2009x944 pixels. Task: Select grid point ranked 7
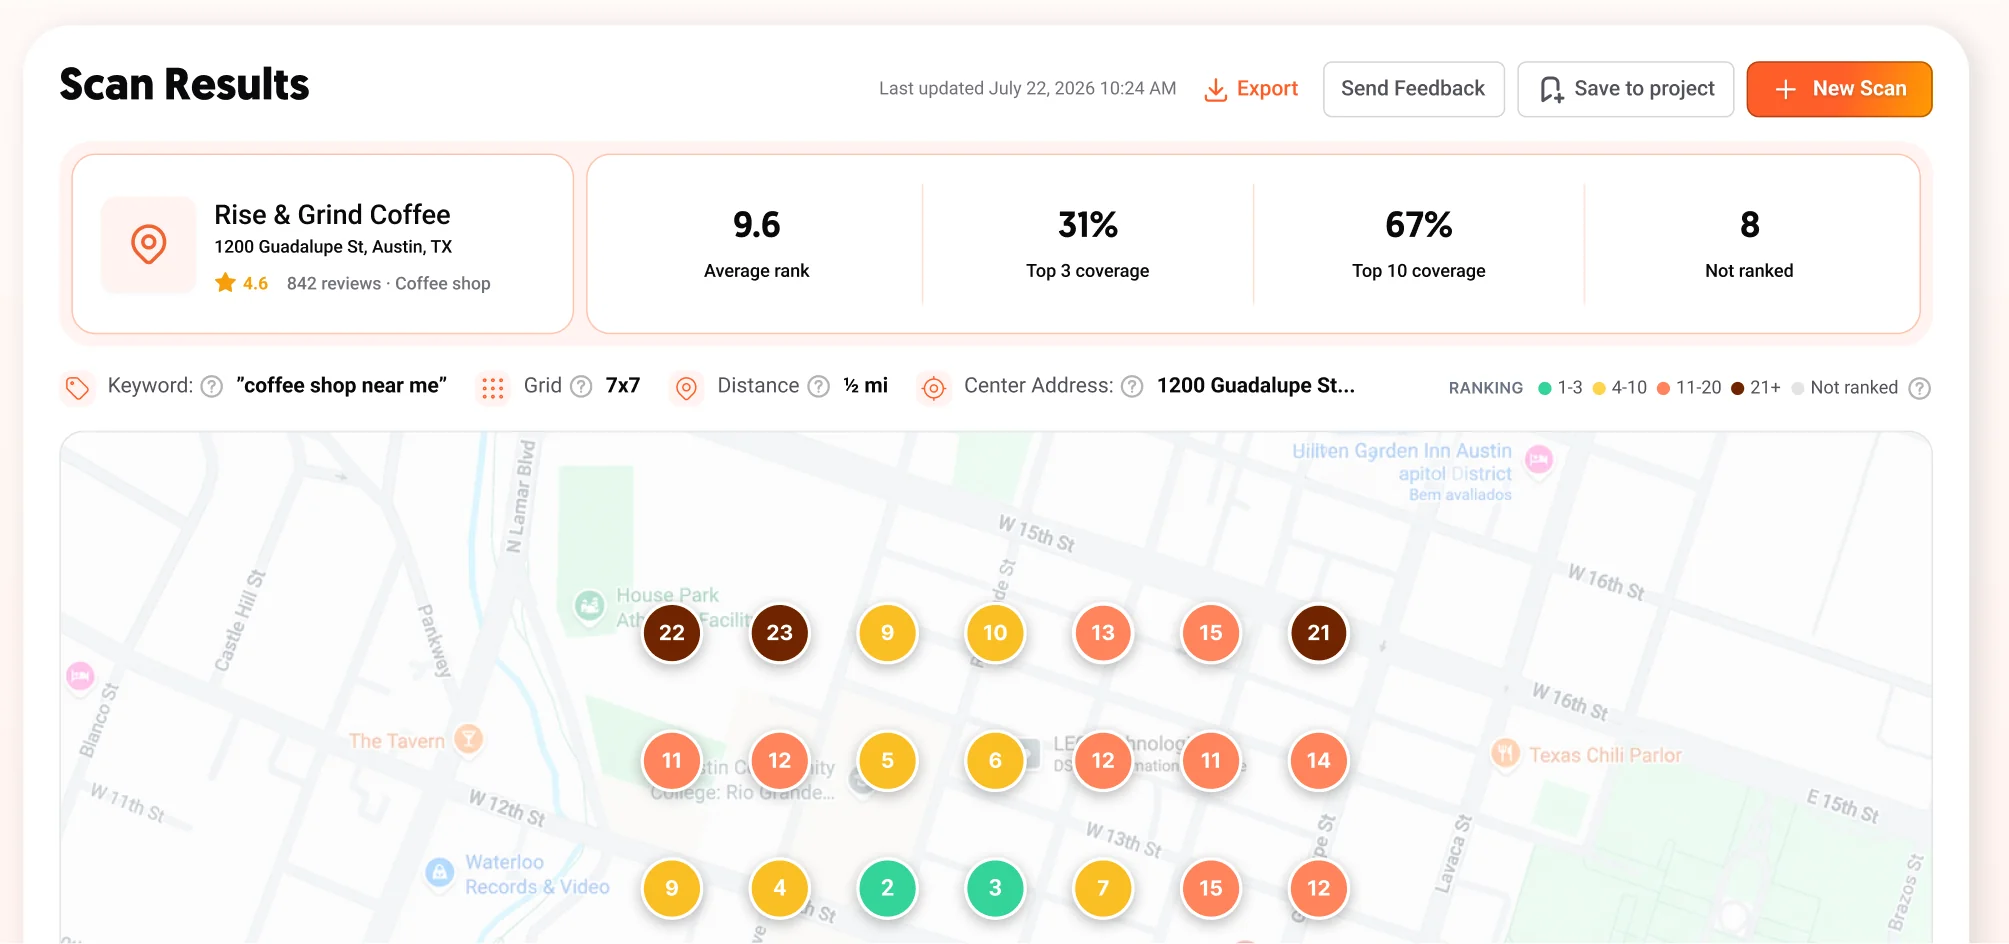tap(1103, 888)
